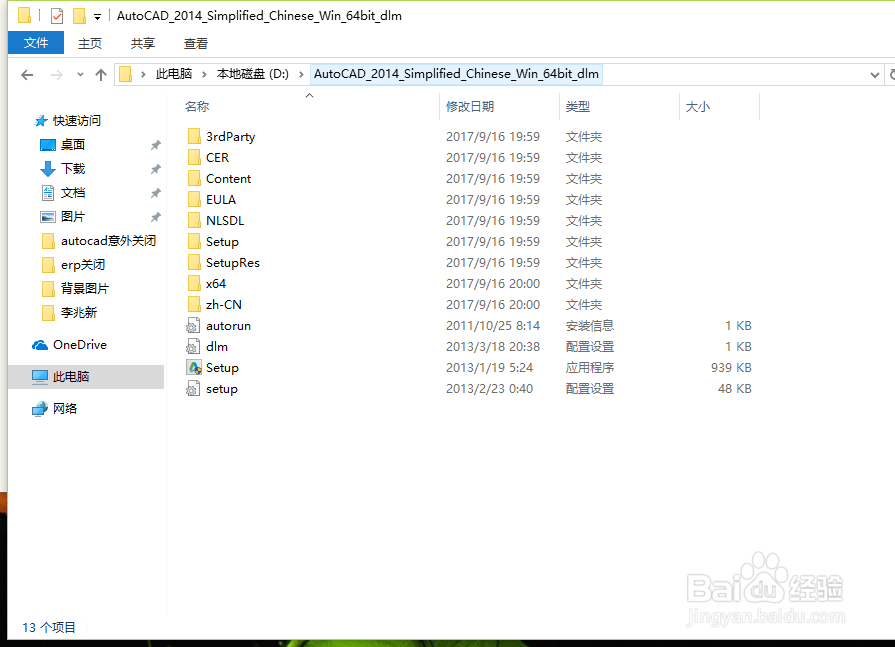Select the x64 folder icon
Screen dimensions: 895x647
194,284
